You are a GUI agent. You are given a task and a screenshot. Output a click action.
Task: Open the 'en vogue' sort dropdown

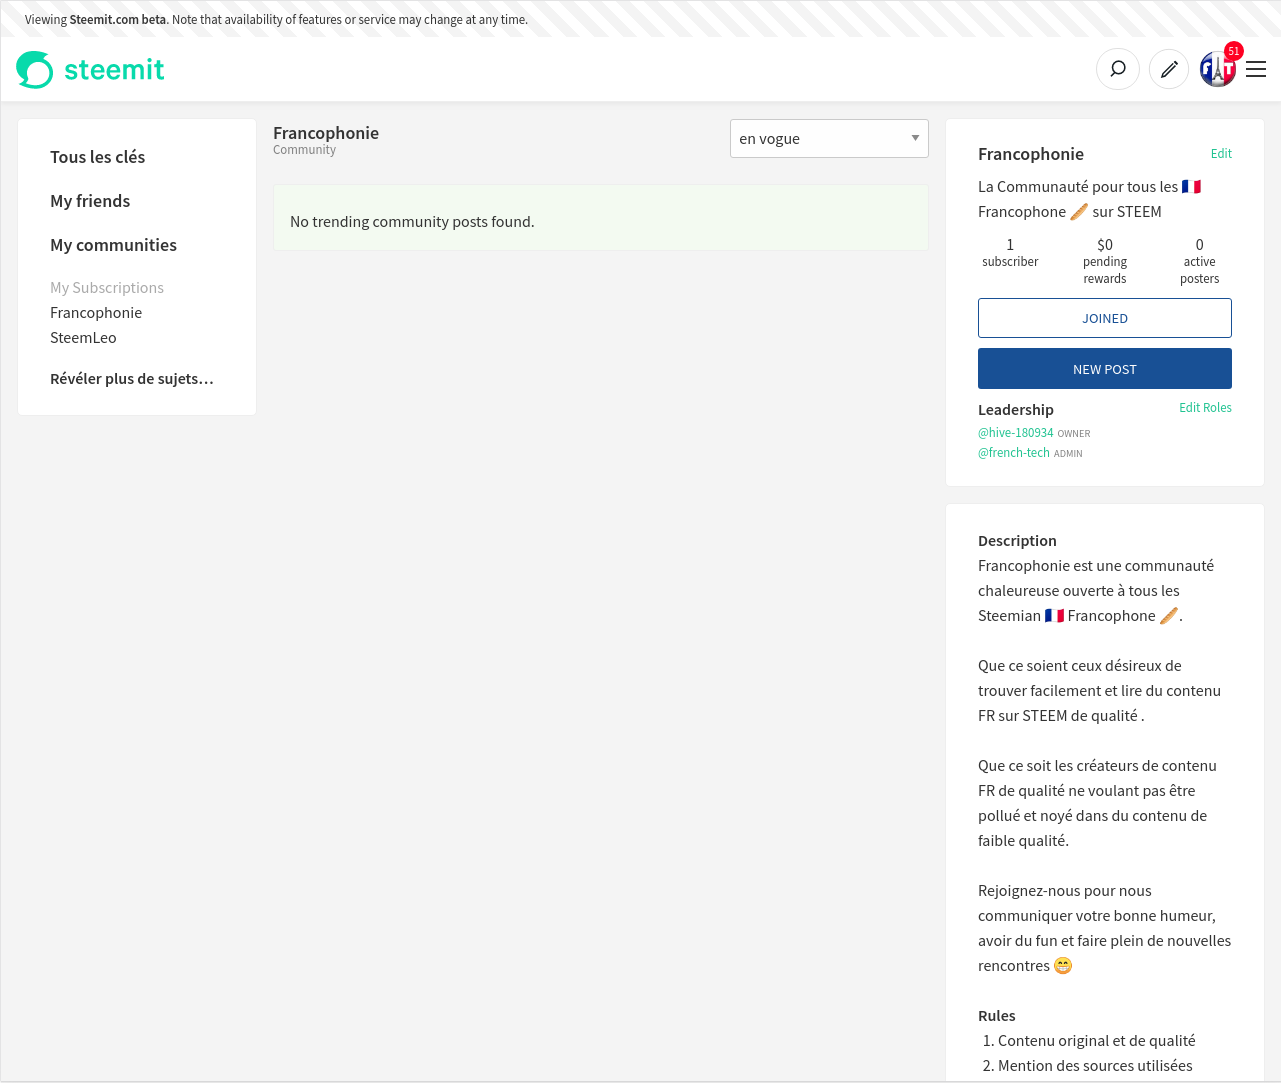click(x=829, y=138)
